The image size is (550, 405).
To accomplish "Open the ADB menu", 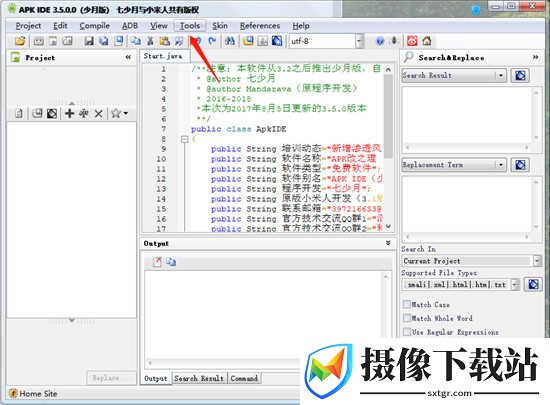I will coord(129,26).
